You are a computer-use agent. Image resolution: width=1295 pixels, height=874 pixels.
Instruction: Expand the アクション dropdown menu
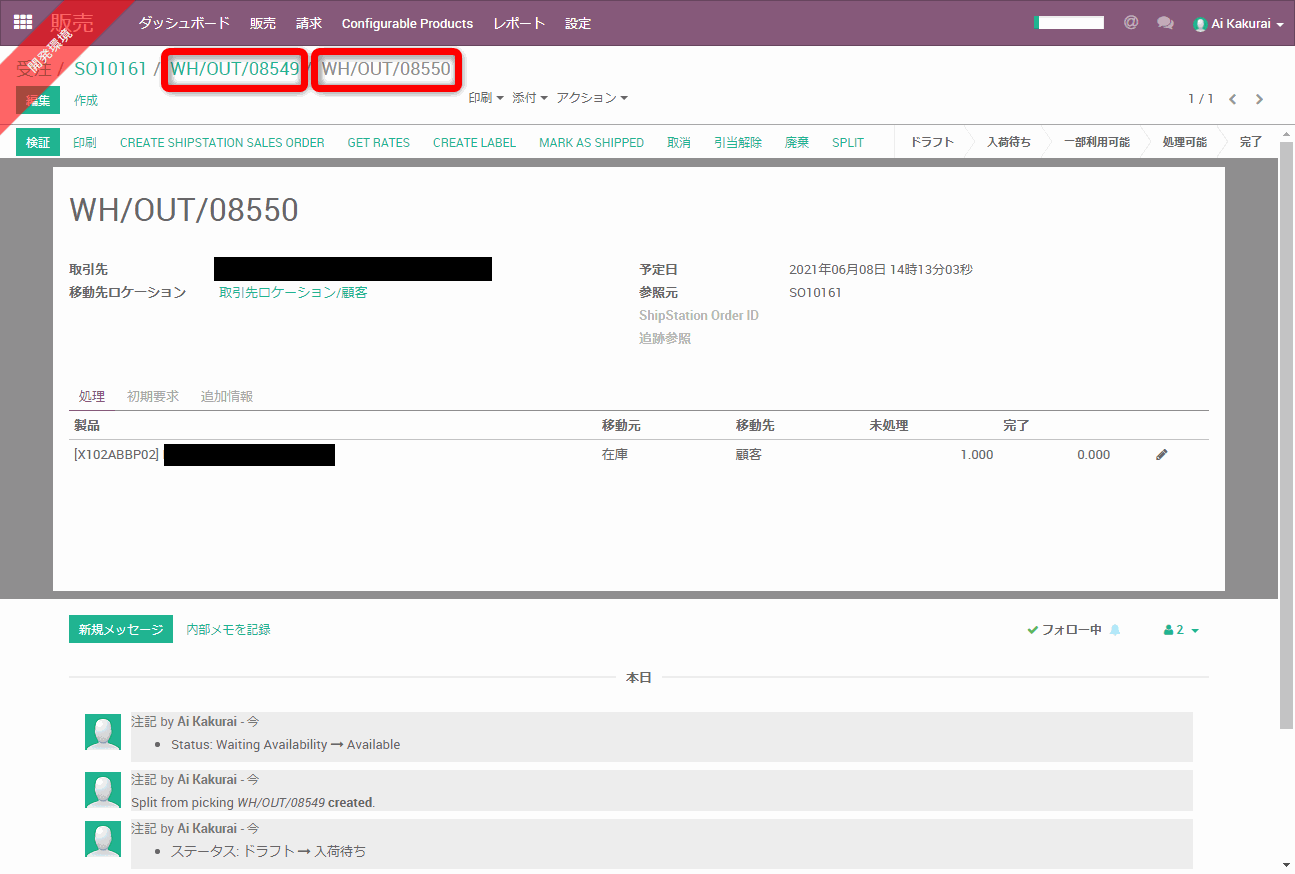pos(592,98)
